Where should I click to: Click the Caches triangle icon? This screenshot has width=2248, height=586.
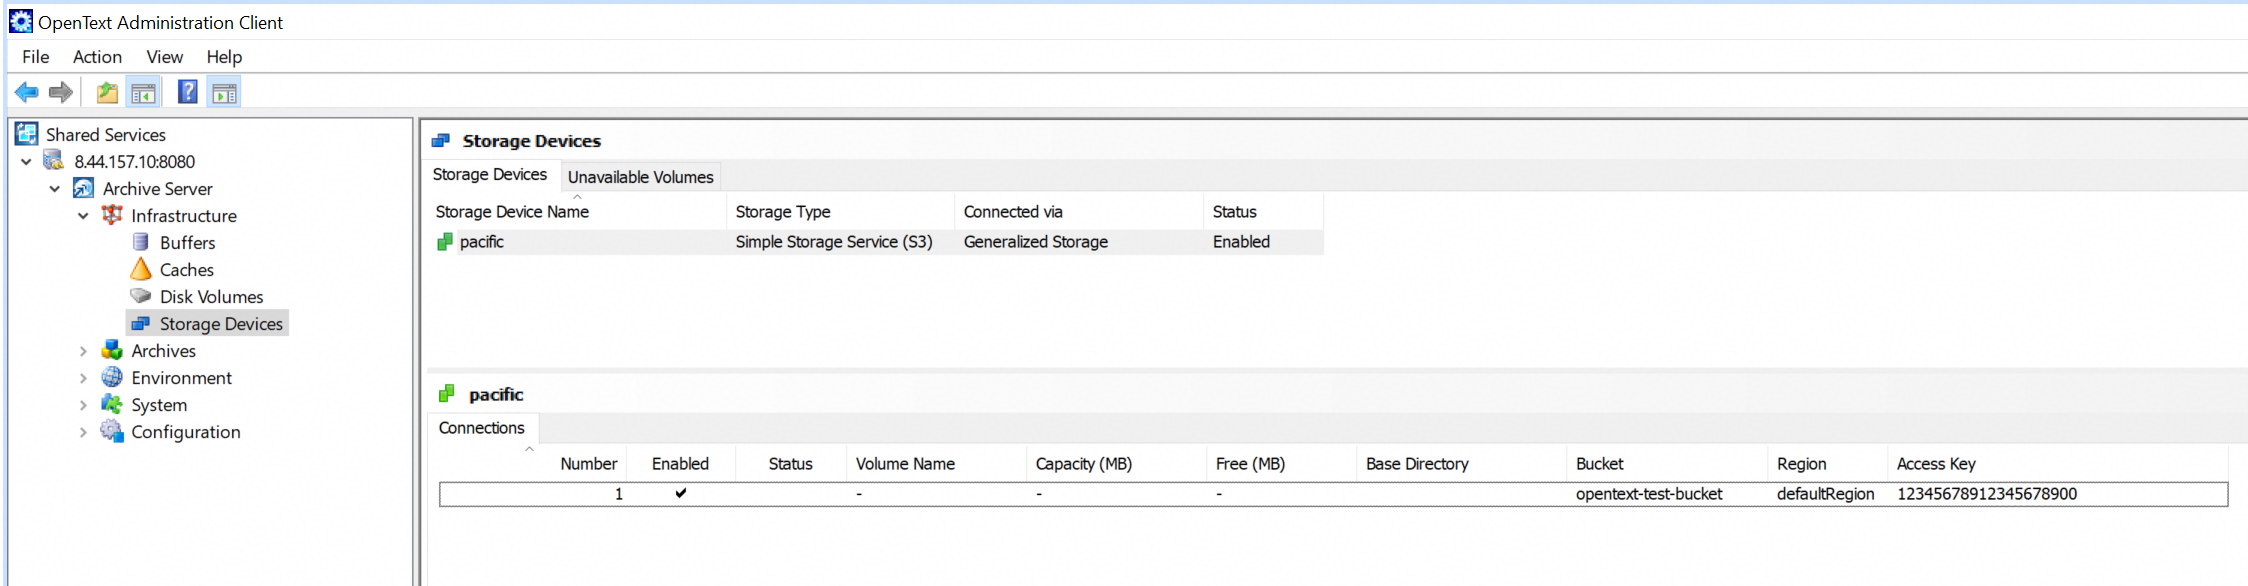click(141, 269)
